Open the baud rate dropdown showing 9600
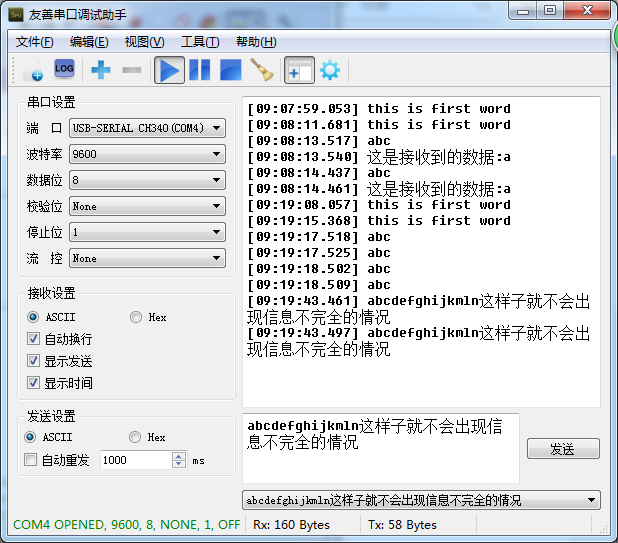 [147, 154]
